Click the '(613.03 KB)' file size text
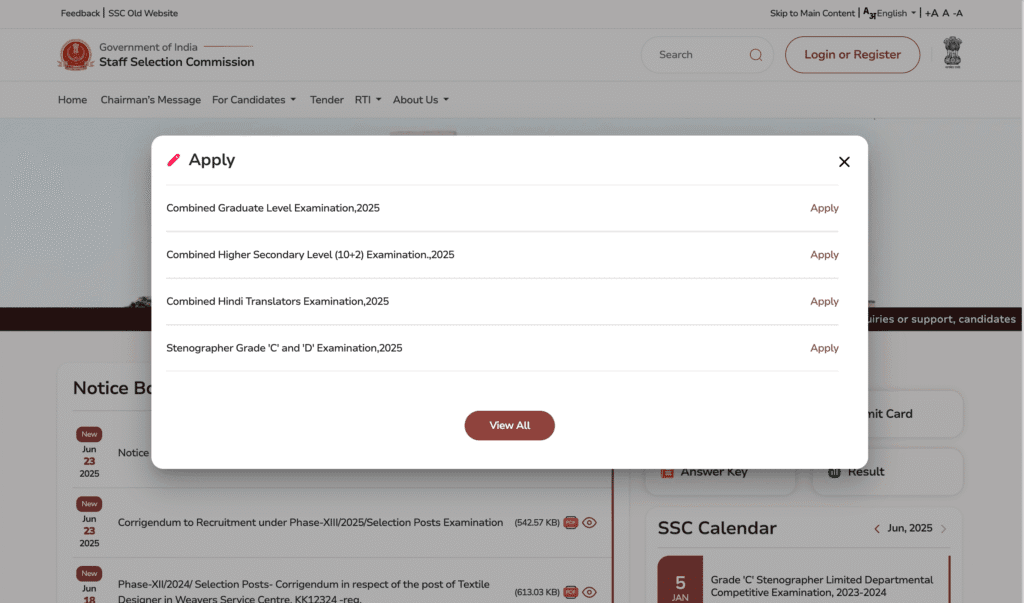This screenshot has height=603, width=1024. tap(537, 592)
